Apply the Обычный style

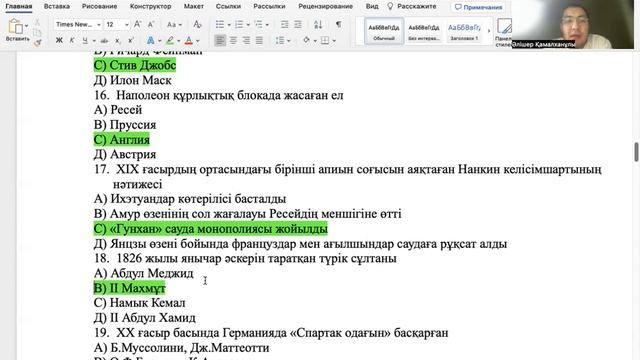tap(384, 31)
